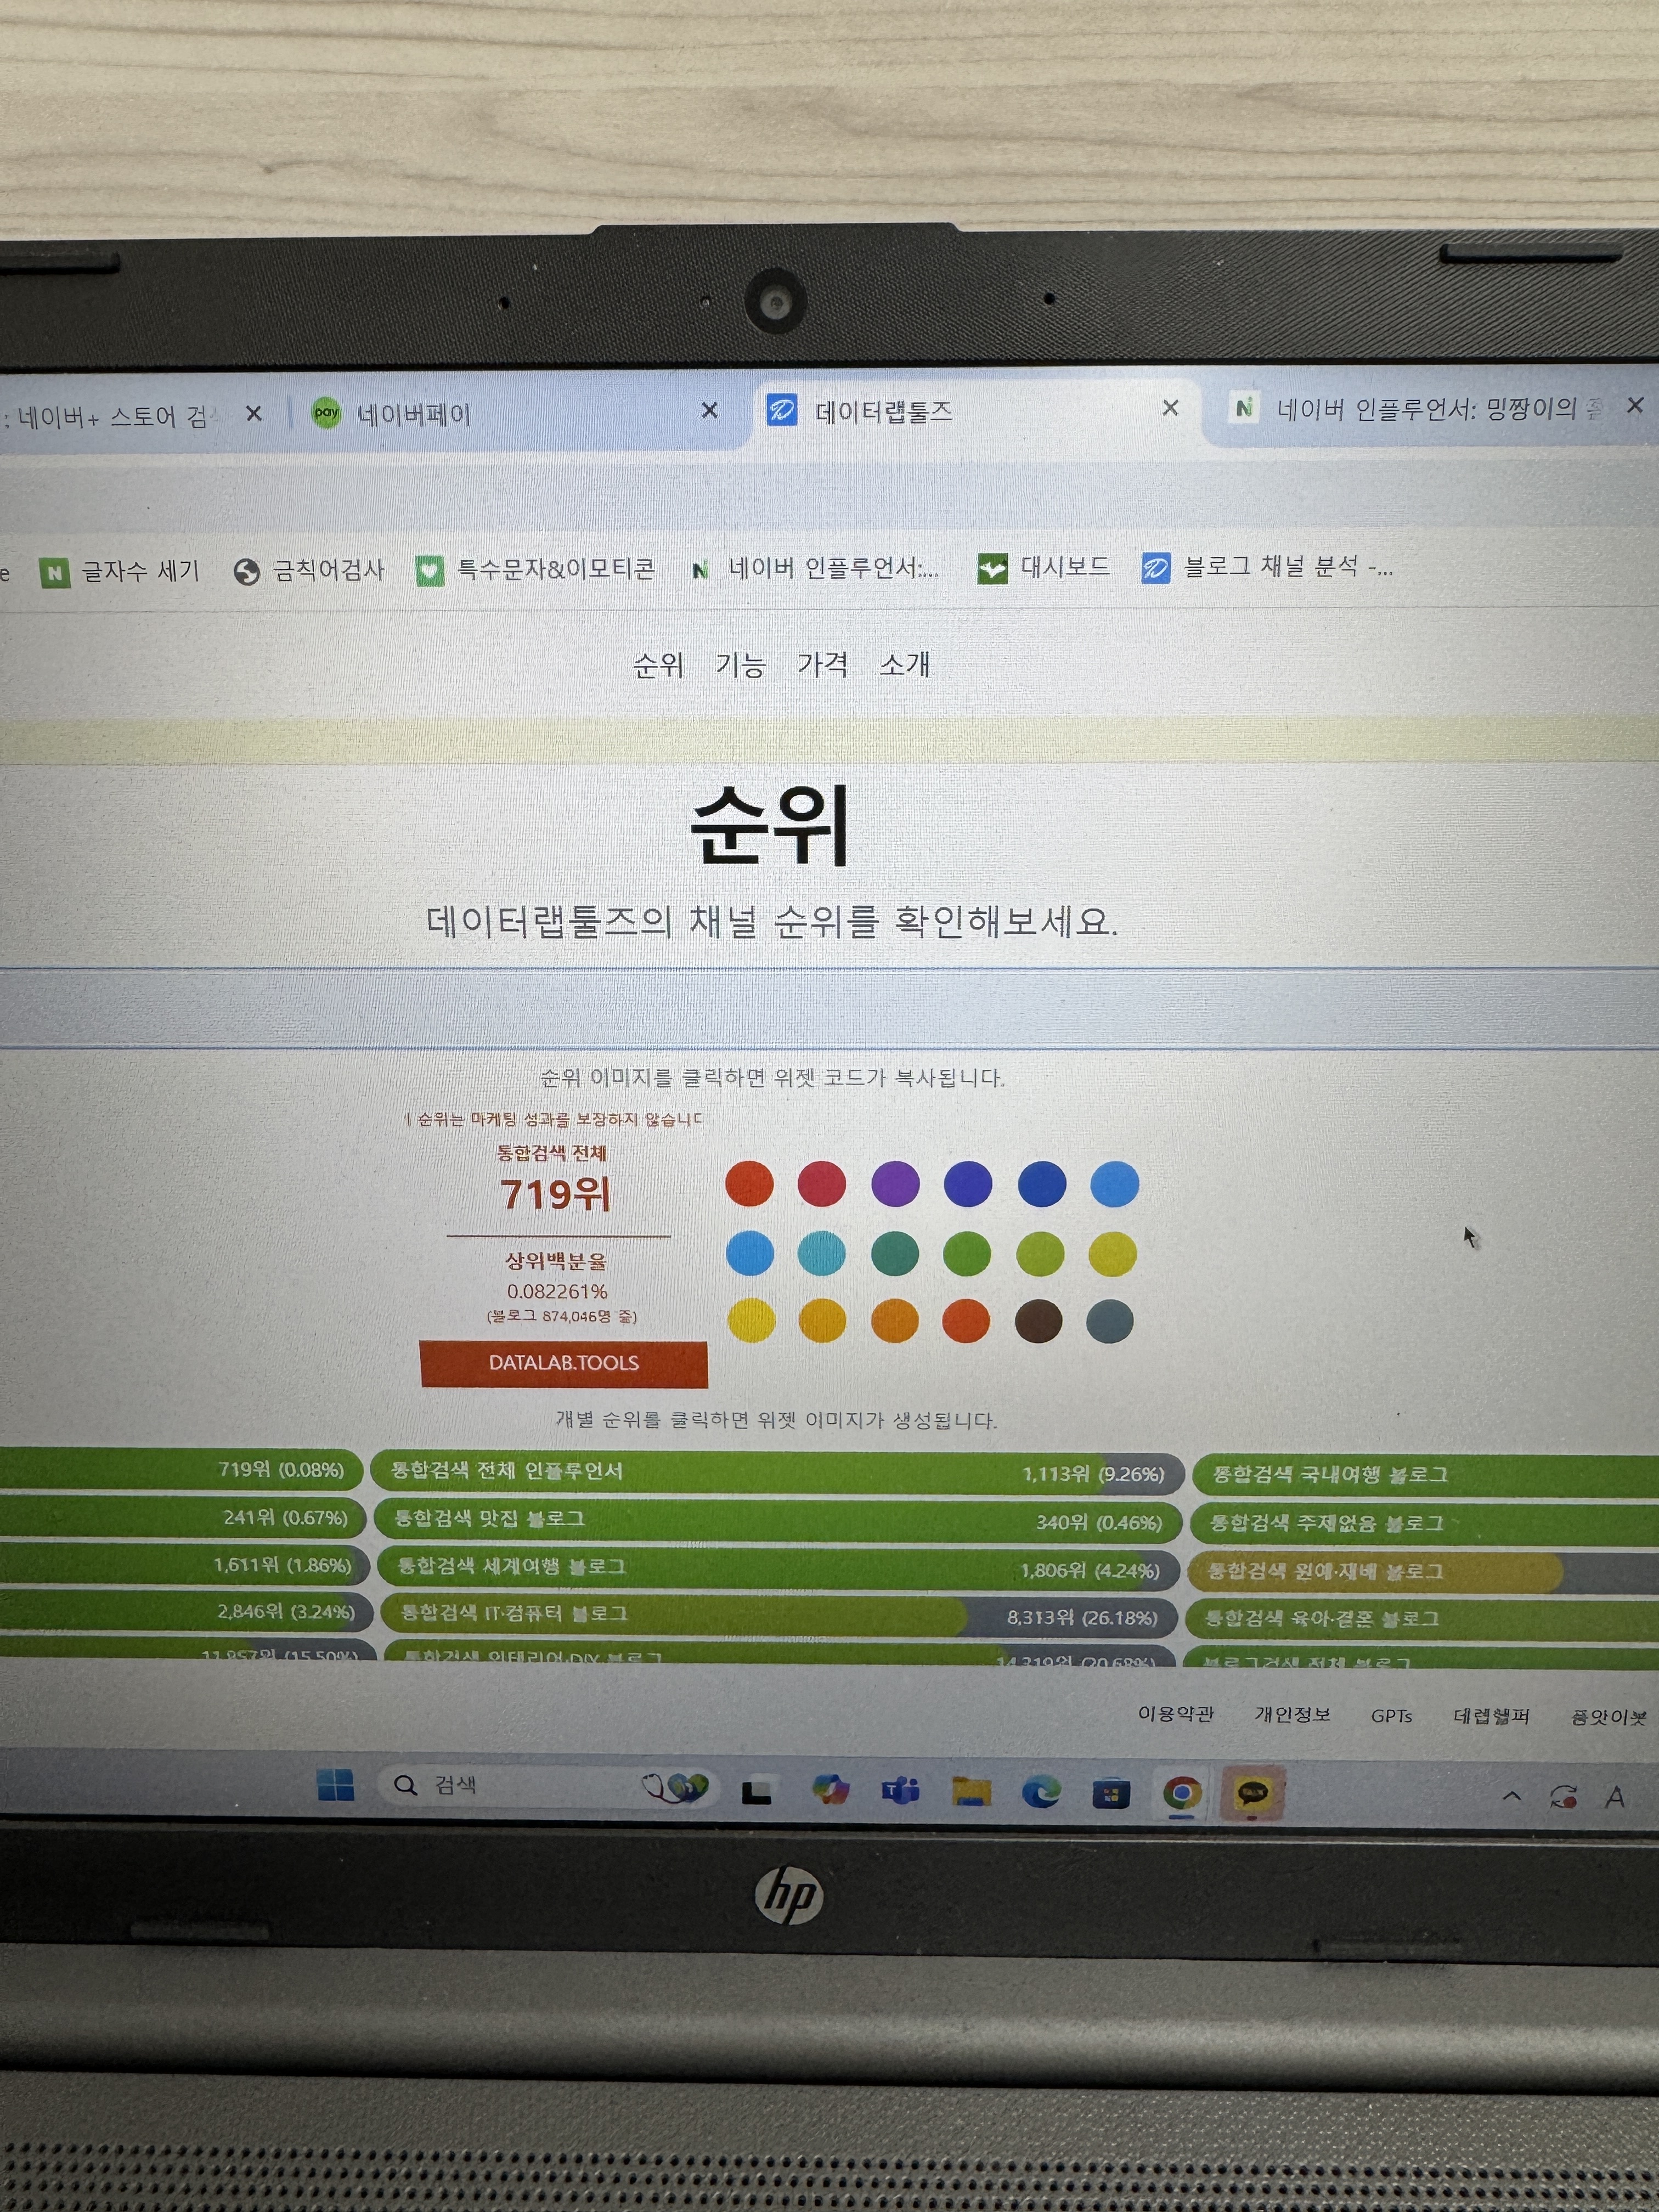Close the 네이버+ 스토어 tab
1659x2212 pixels.
(x=254, y=413)
